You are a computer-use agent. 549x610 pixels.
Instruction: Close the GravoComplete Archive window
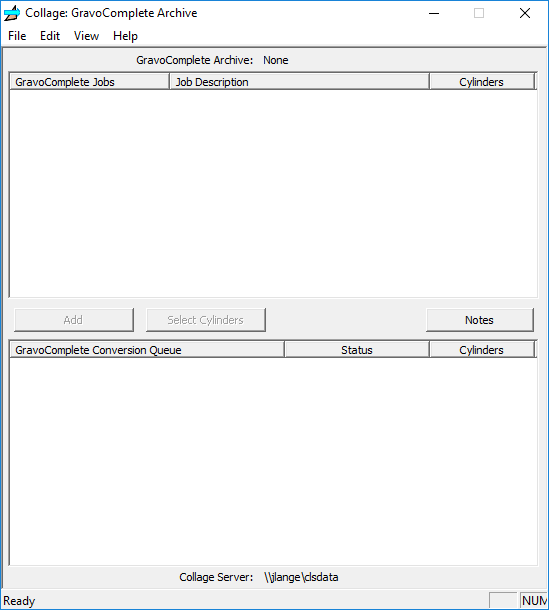[x=525, y=13]
